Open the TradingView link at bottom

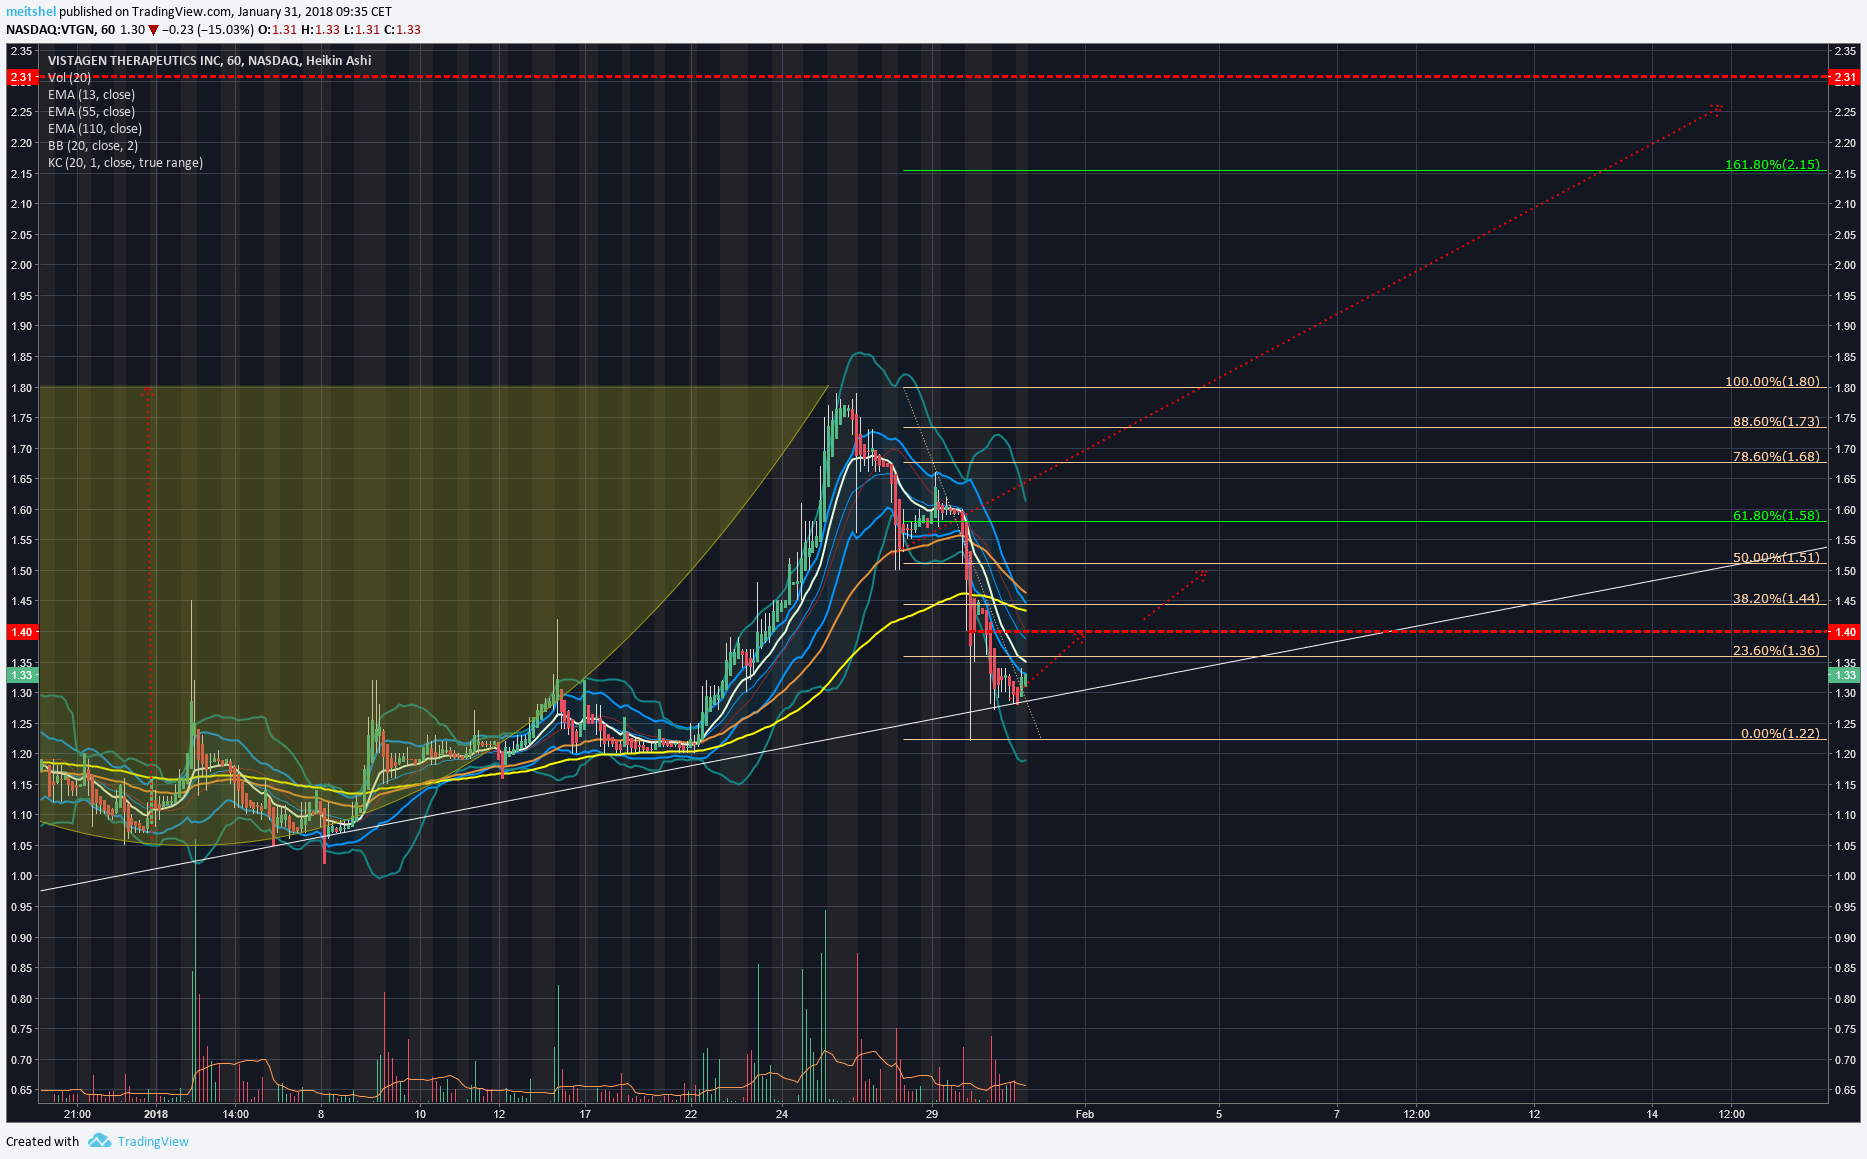(x=153, y=1142)
